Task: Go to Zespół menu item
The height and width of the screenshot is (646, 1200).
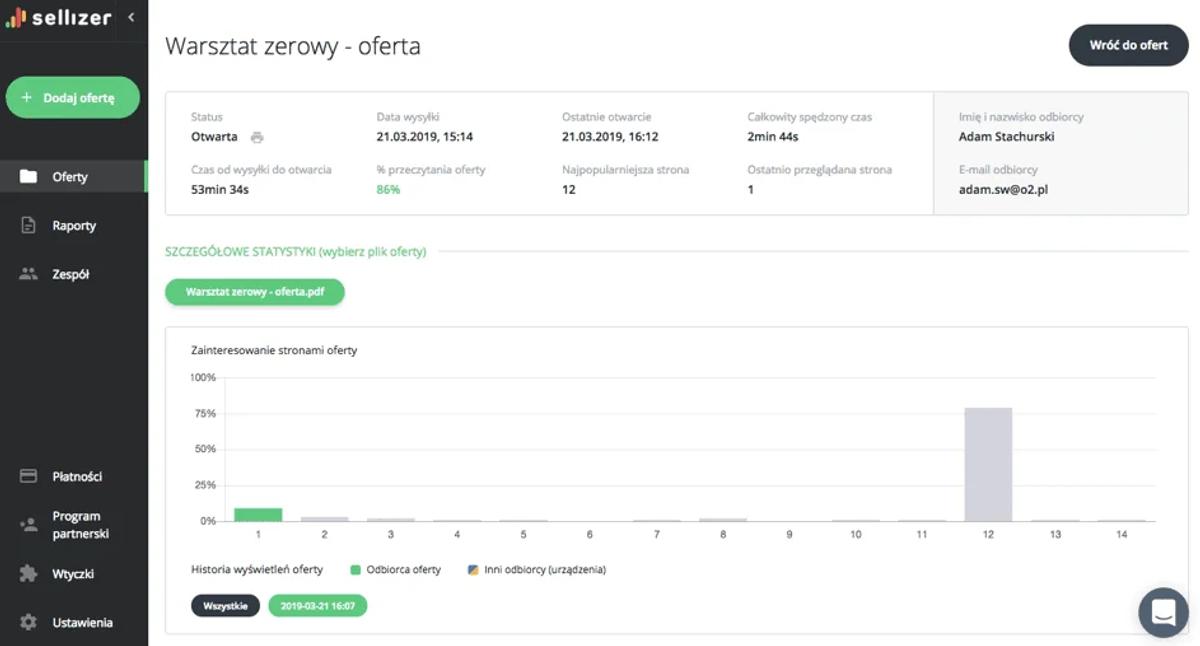Action: [x=73, y=274]
